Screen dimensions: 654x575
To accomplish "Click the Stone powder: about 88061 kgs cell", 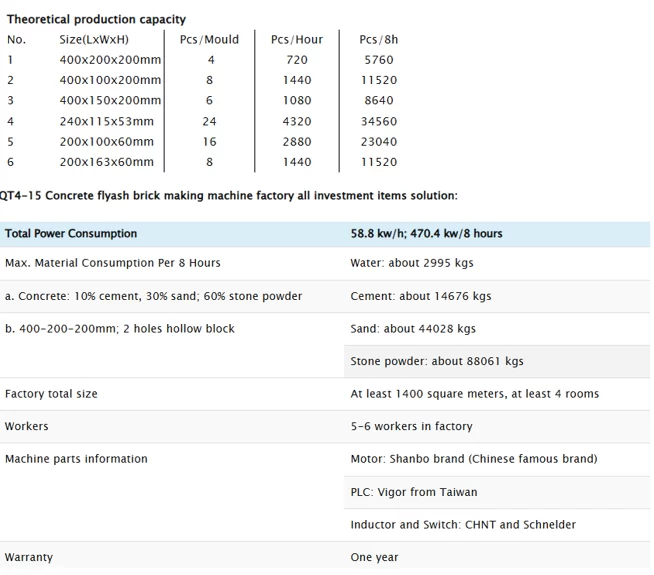I will pyautogui.click(x=437, y=361).
